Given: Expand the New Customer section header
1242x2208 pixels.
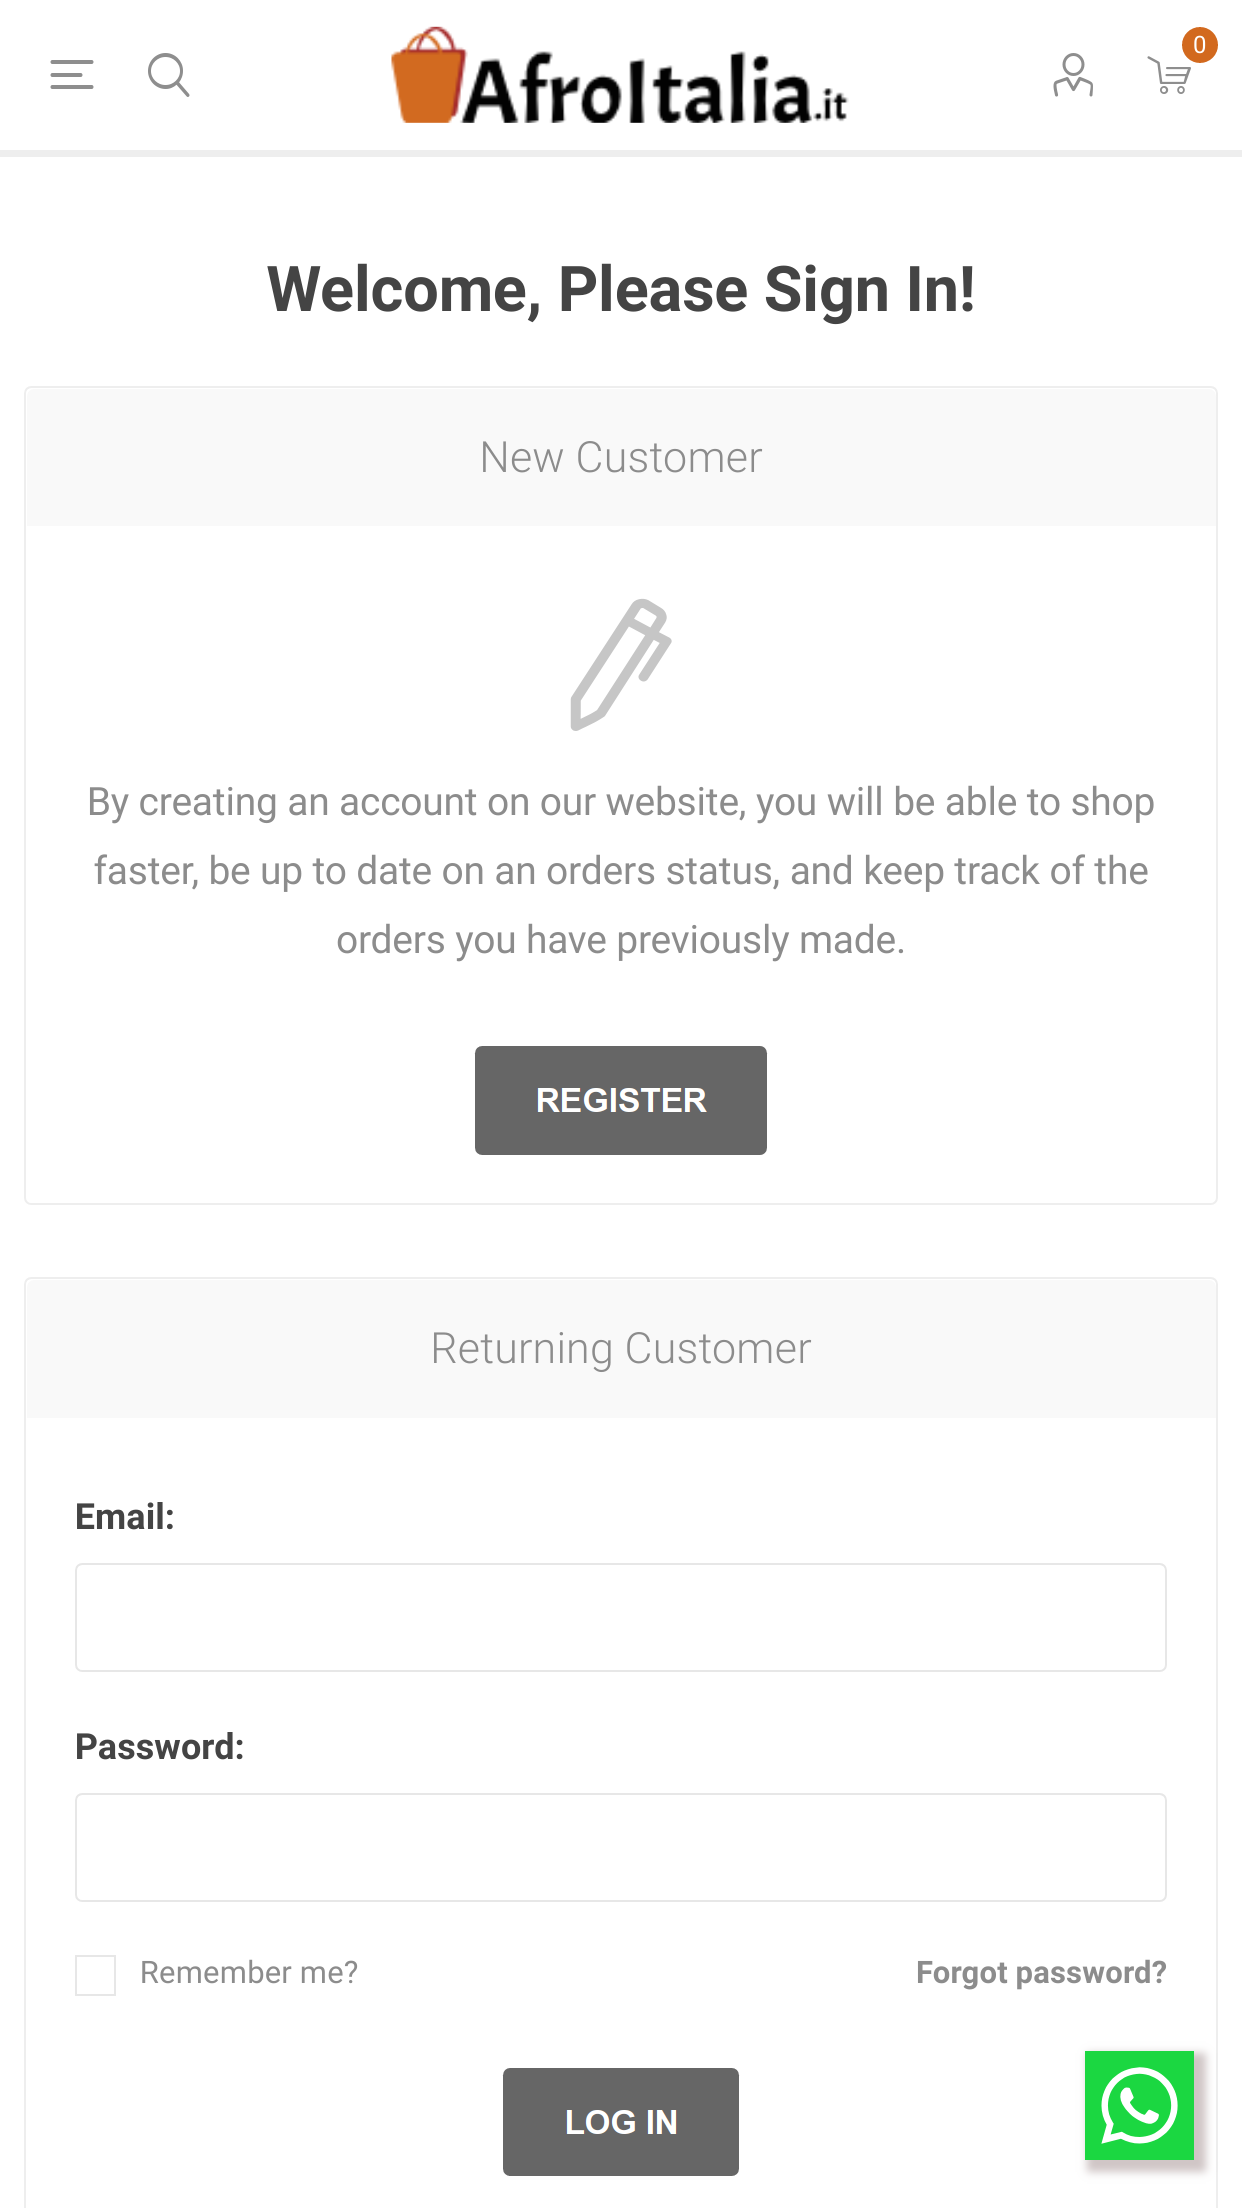Looking at the screenshot, I should pyautogui.click(x=621, y=457).
